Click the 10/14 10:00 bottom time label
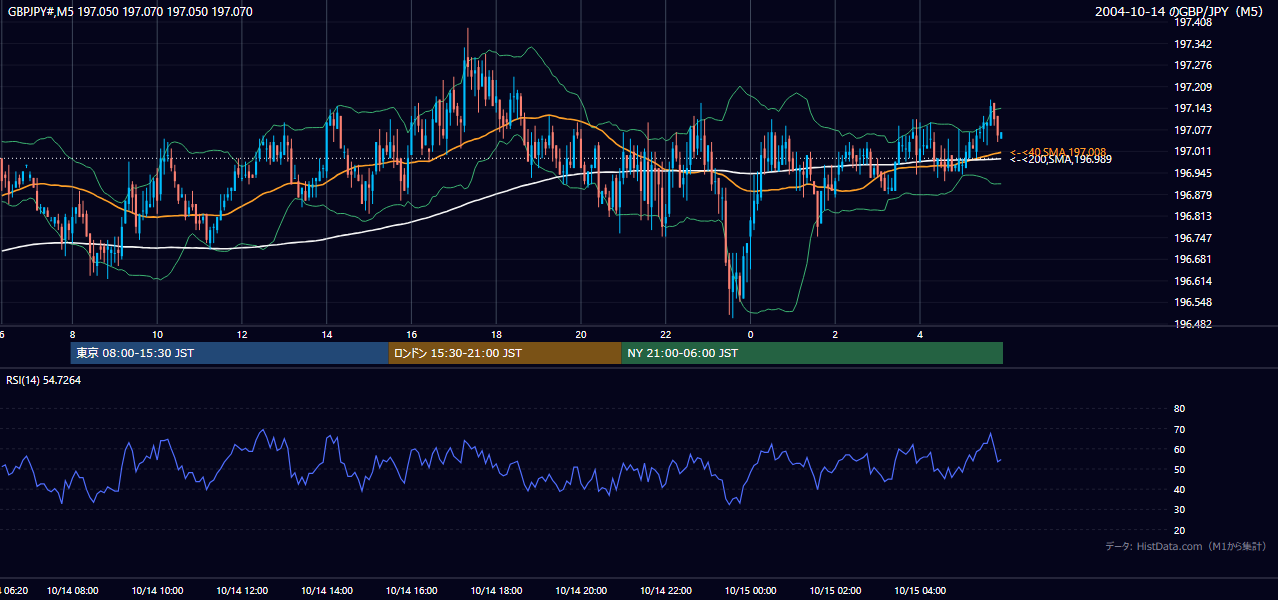This screenshot has height=600, width=1278. (x=157, y=590)
